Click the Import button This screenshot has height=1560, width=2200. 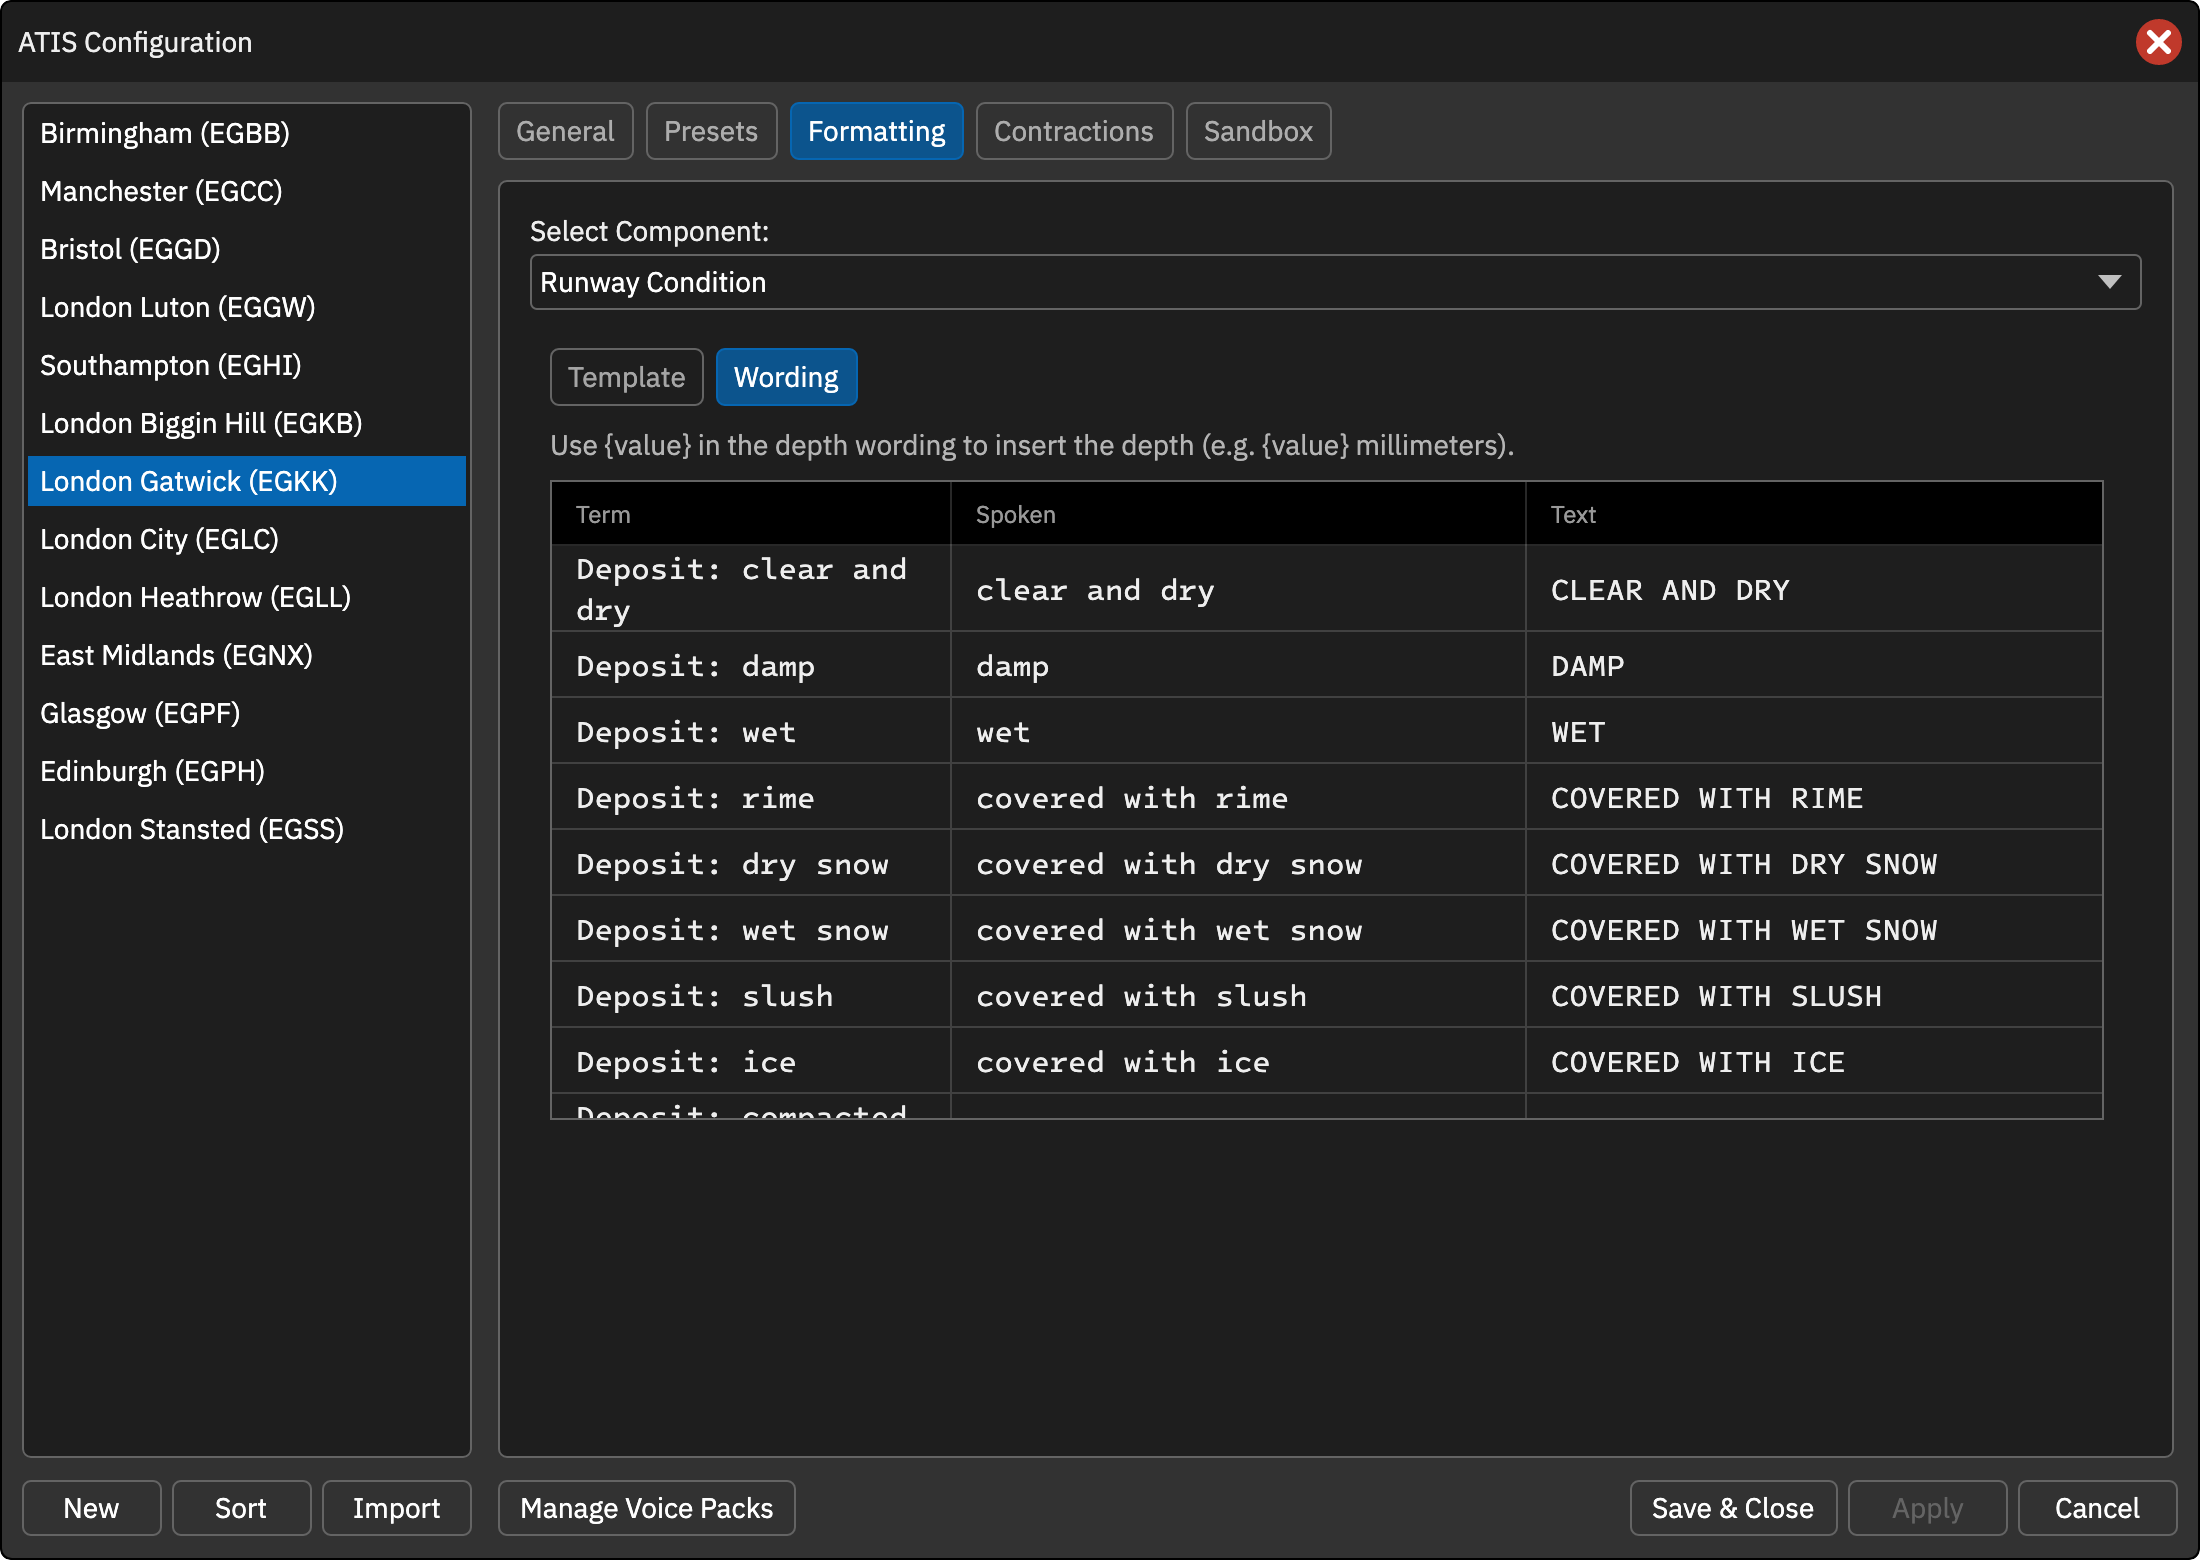tap(396, 1508)
